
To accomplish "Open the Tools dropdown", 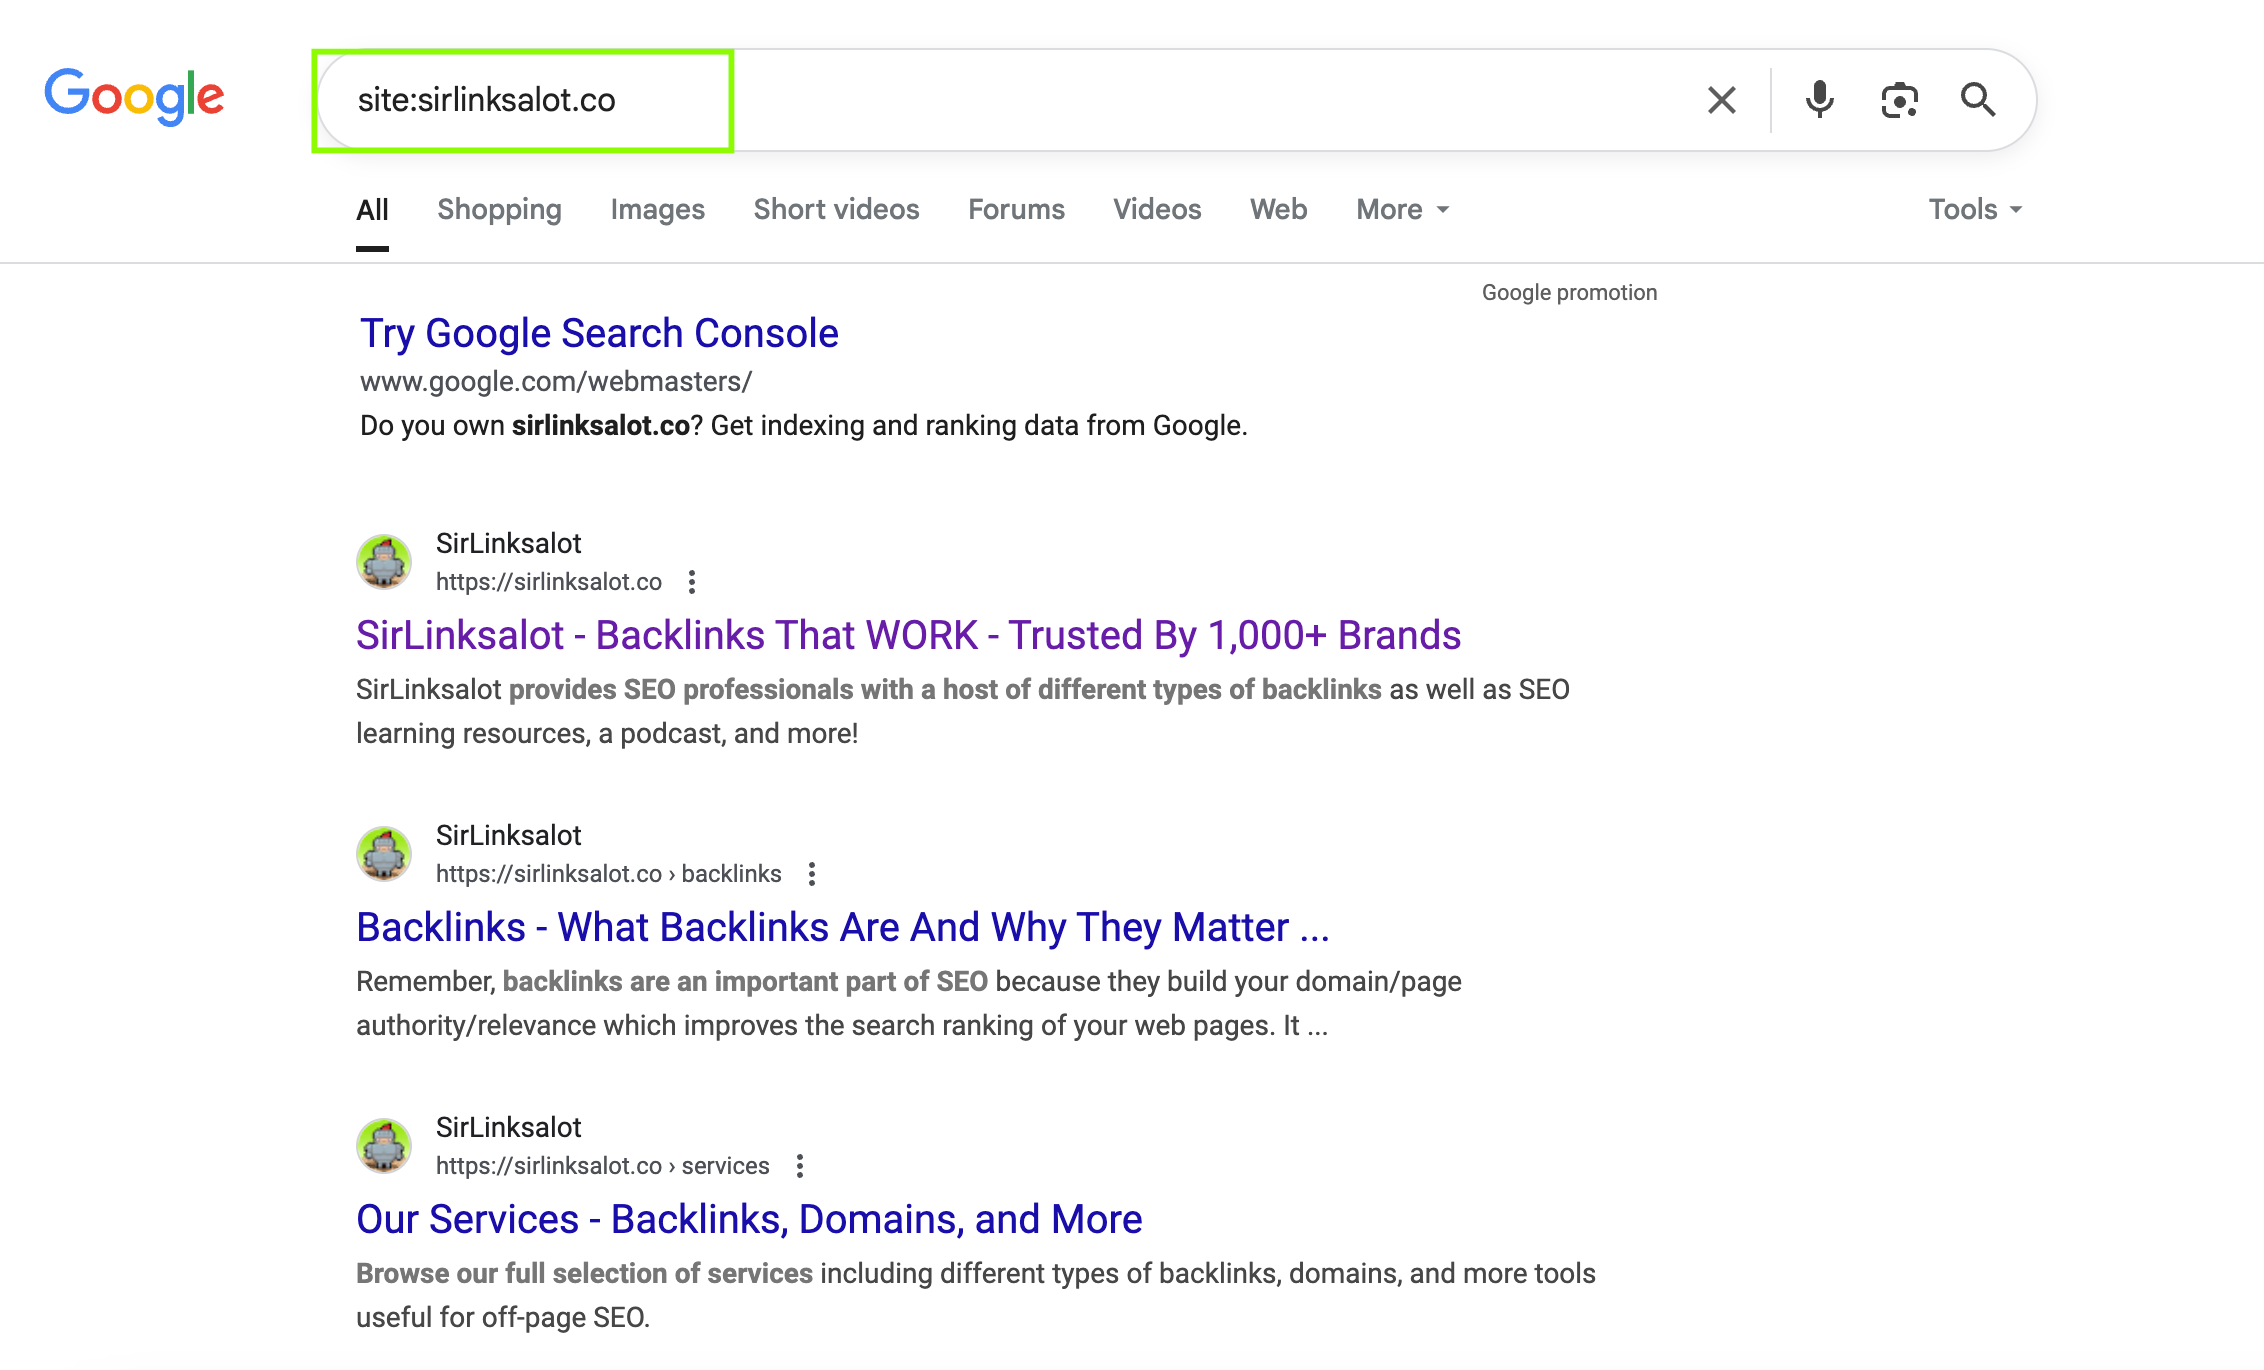I will point(1974,209).
